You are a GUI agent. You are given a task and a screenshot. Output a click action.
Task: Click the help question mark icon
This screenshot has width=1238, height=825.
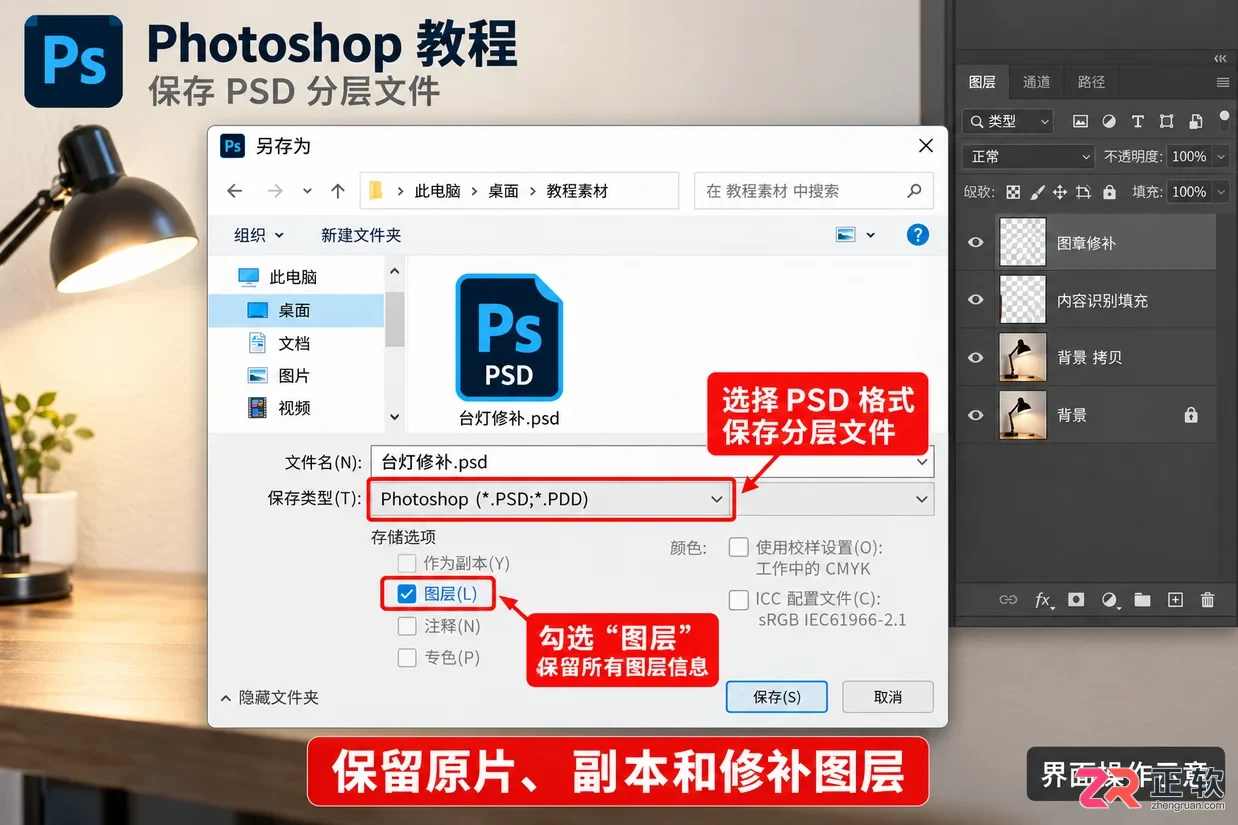pyautogui.click(x=917, y=235)
